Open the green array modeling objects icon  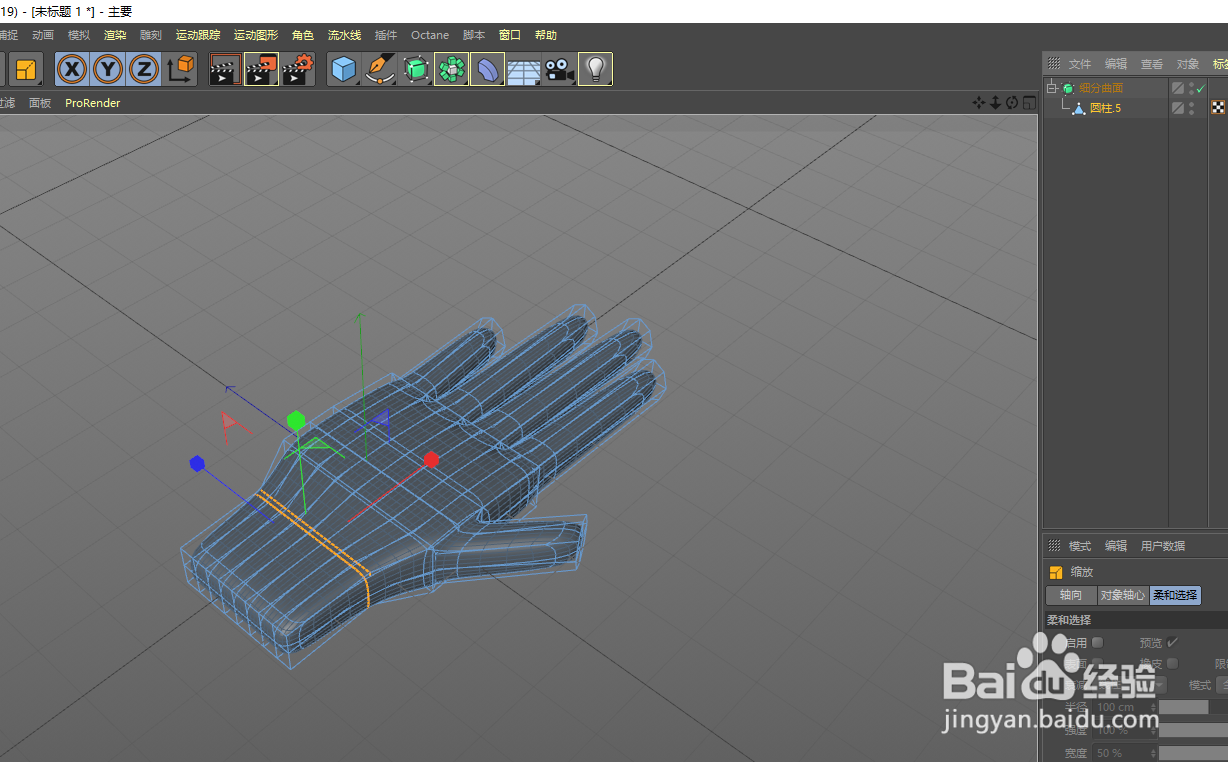(x=451, y=69)
